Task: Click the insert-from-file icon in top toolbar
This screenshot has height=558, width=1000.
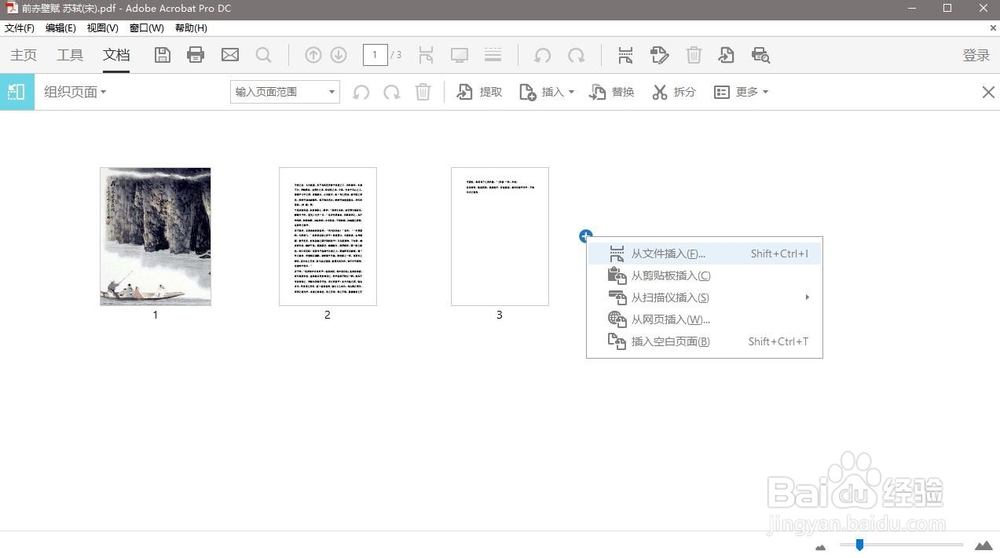Action: click(x=625, y=55)
